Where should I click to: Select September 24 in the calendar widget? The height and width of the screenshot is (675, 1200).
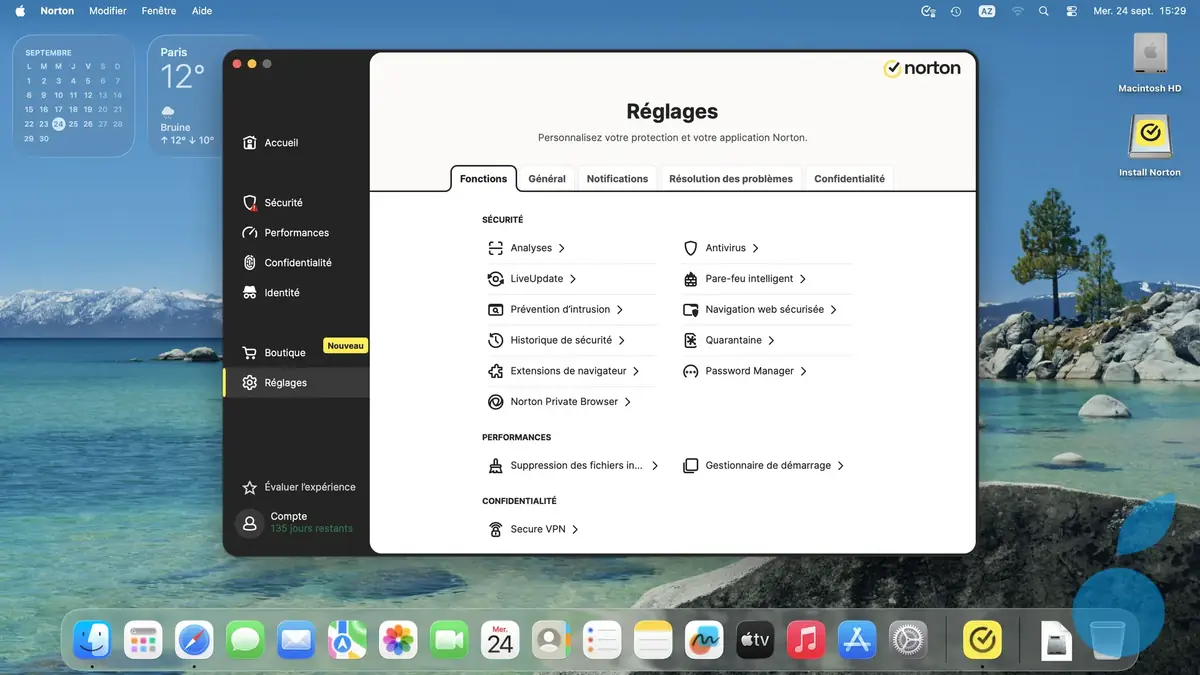click(58, 124)
